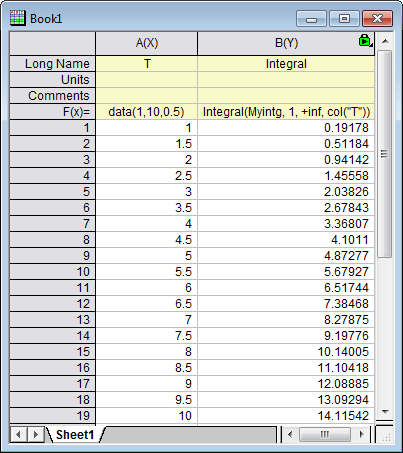This screenshot has width=403, height=453.
Task: Select row header 19
Action: point(53,416)
